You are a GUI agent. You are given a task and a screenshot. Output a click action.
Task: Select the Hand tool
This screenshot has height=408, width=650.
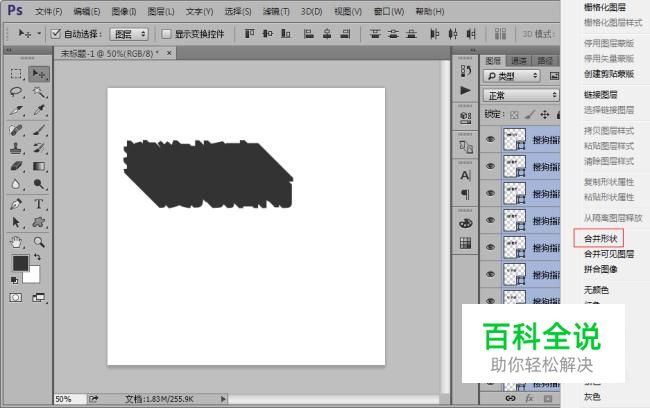click(16, 242)
